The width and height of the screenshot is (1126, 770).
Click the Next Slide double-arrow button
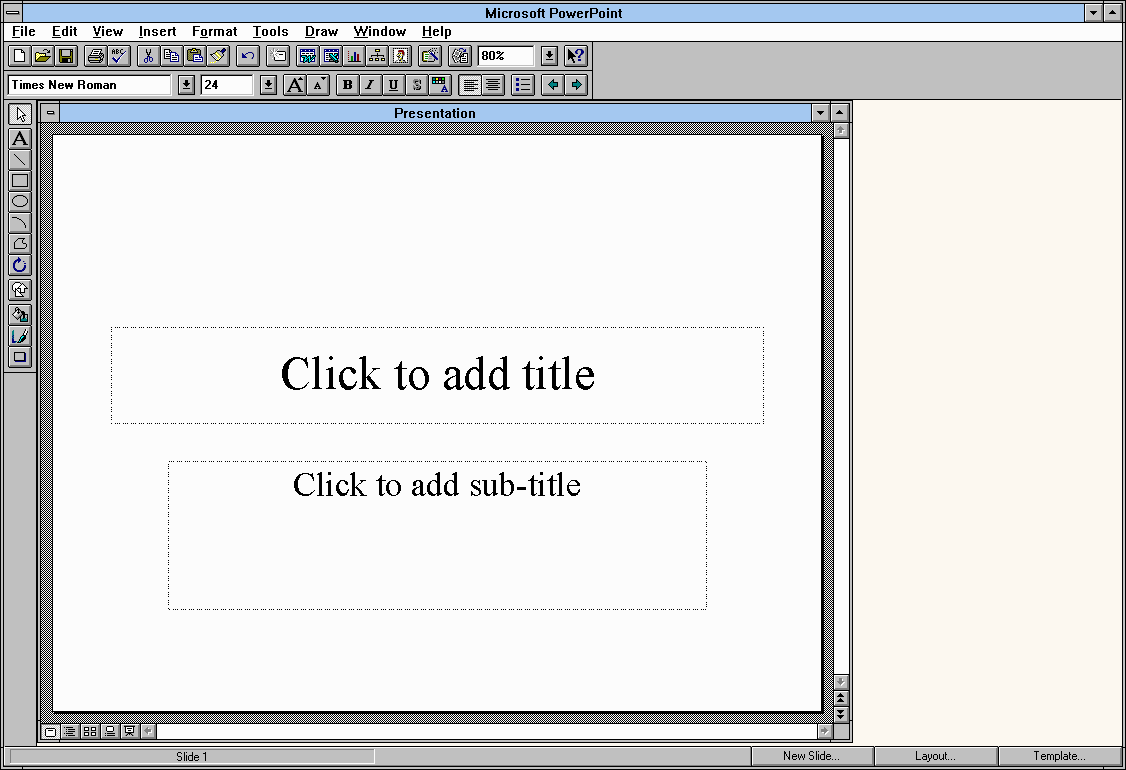point(841,714)
